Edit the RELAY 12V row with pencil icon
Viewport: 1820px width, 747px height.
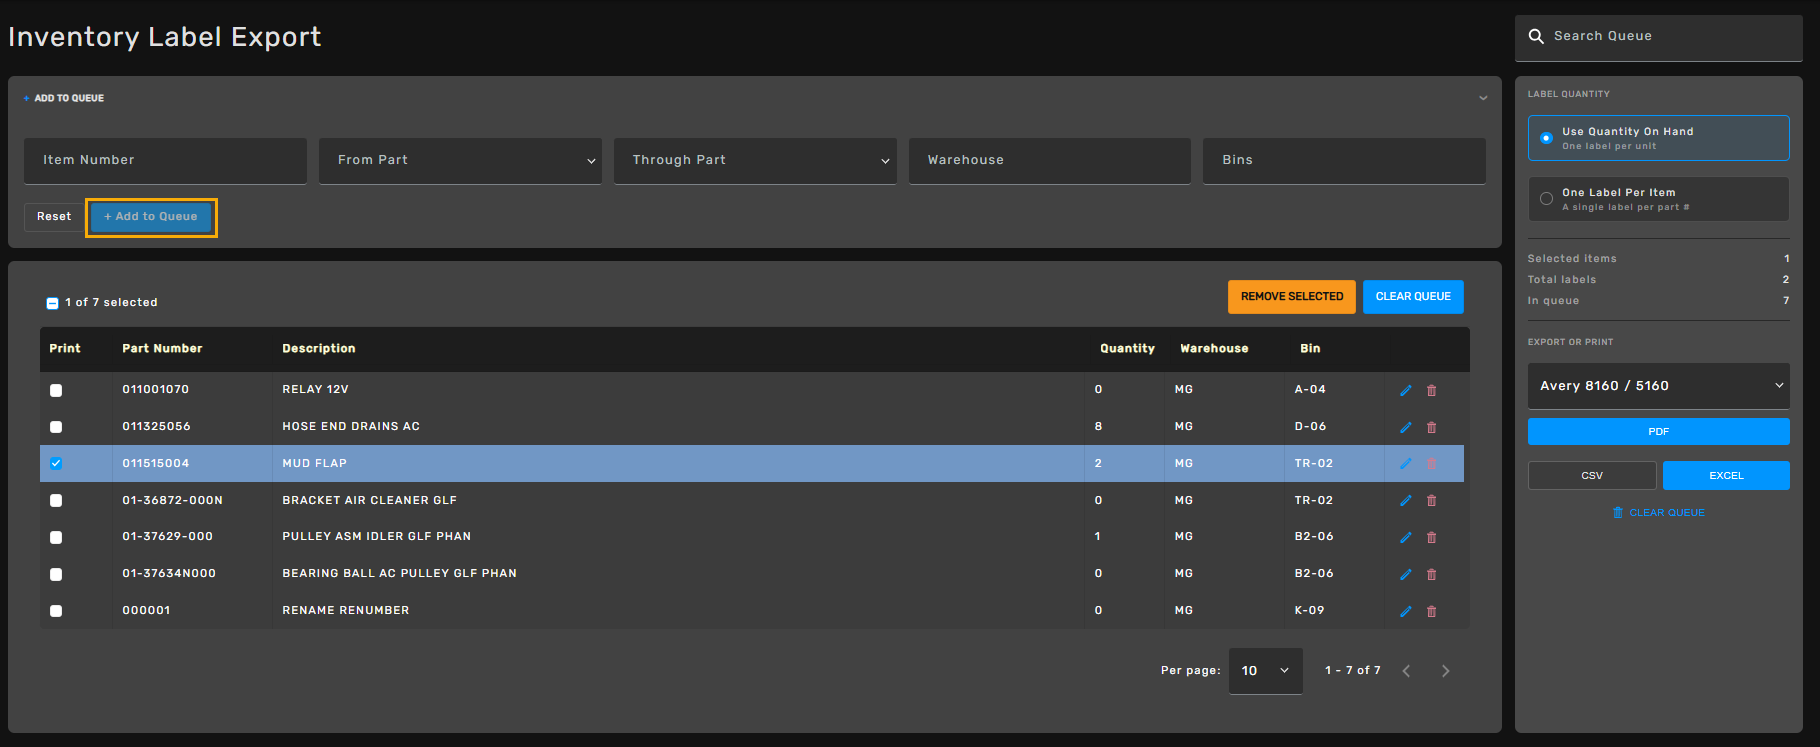point(1405,390)
